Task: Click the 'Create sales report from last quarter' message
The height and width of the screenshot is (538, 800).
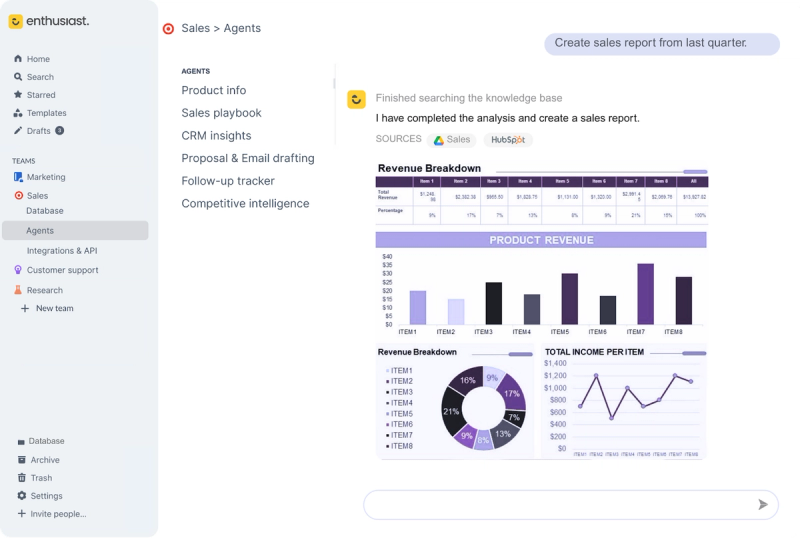Action: 662,43
